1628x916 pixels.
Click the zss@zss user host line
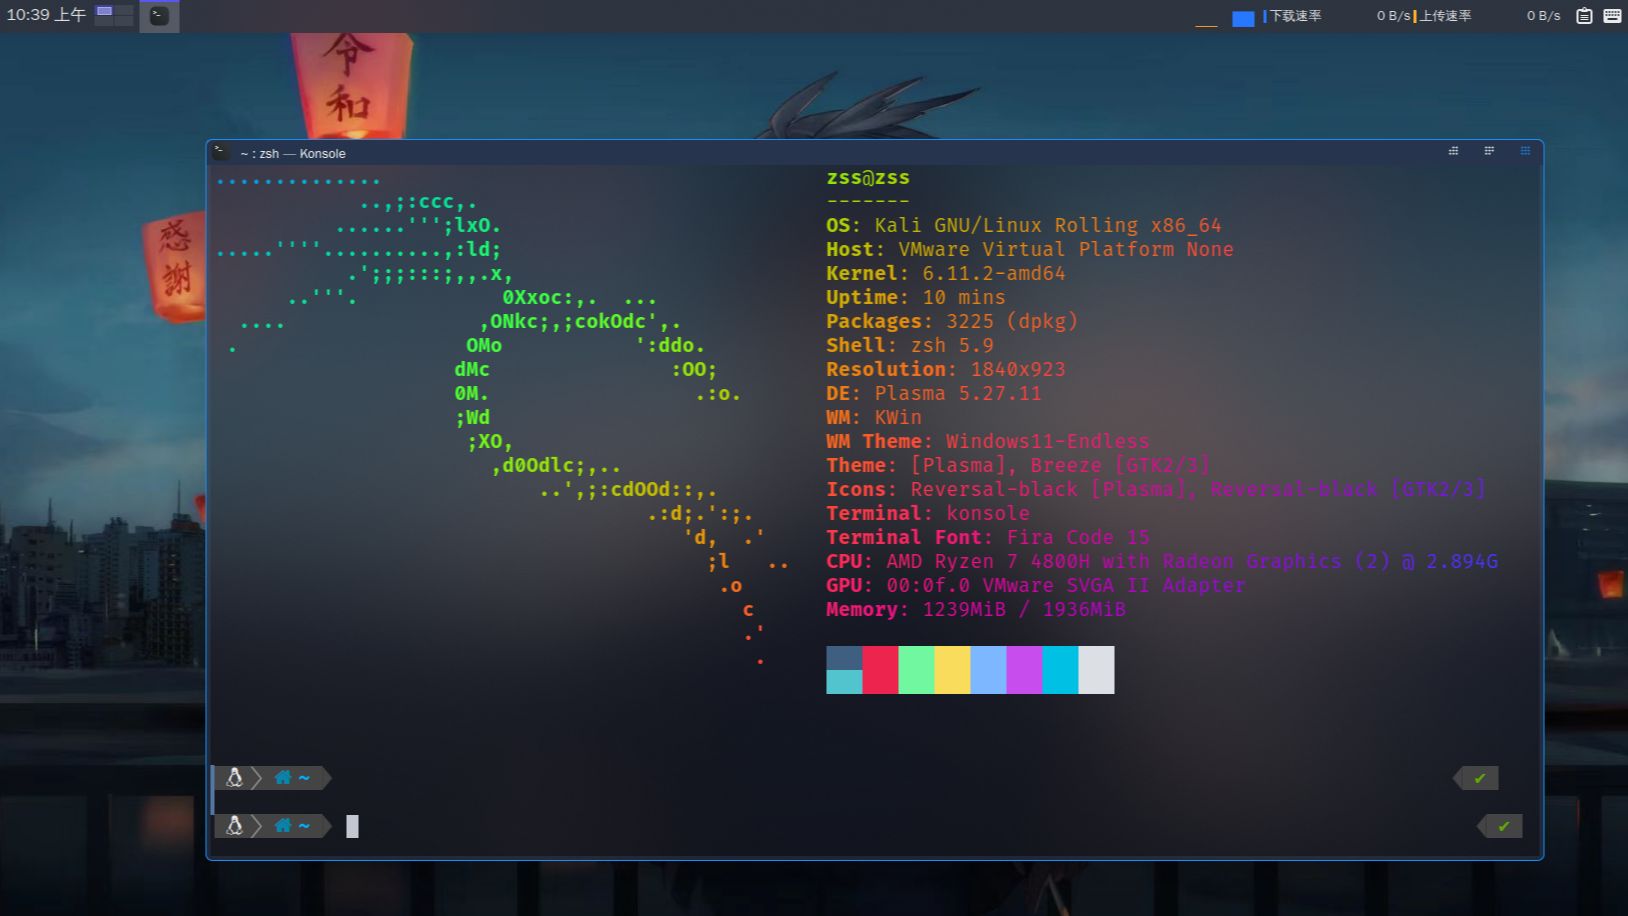[x=868, y=178]
